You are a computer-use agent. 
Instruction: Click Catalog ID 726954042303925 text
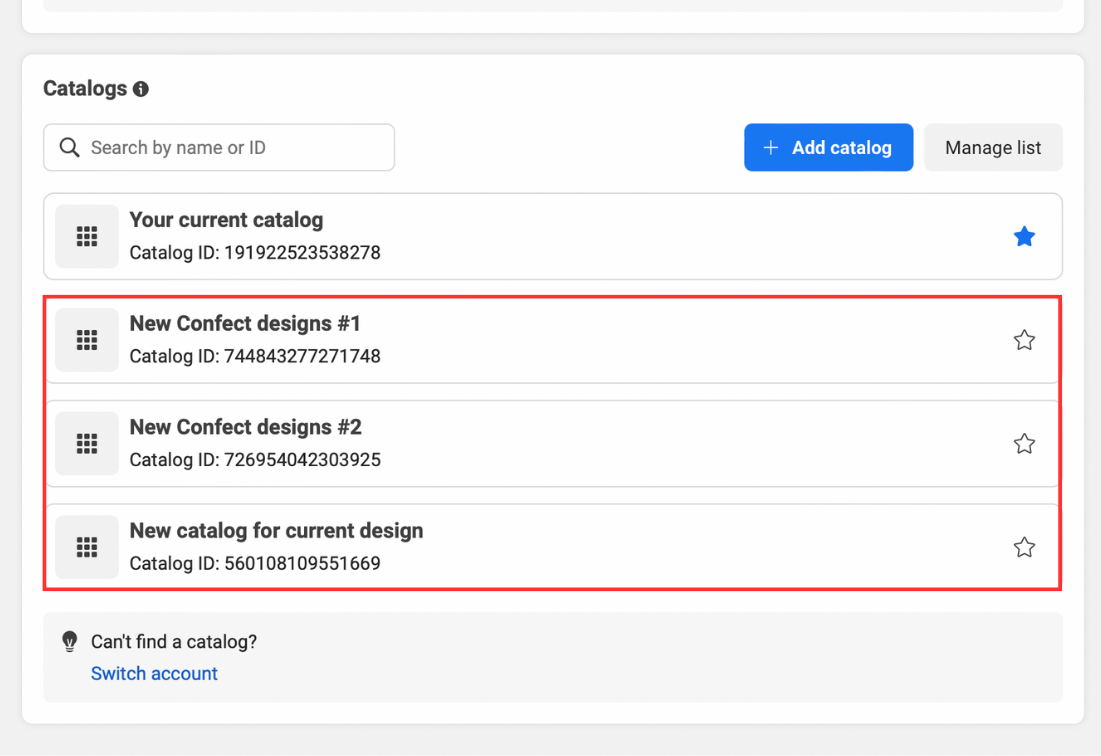[x=255, y=460]
